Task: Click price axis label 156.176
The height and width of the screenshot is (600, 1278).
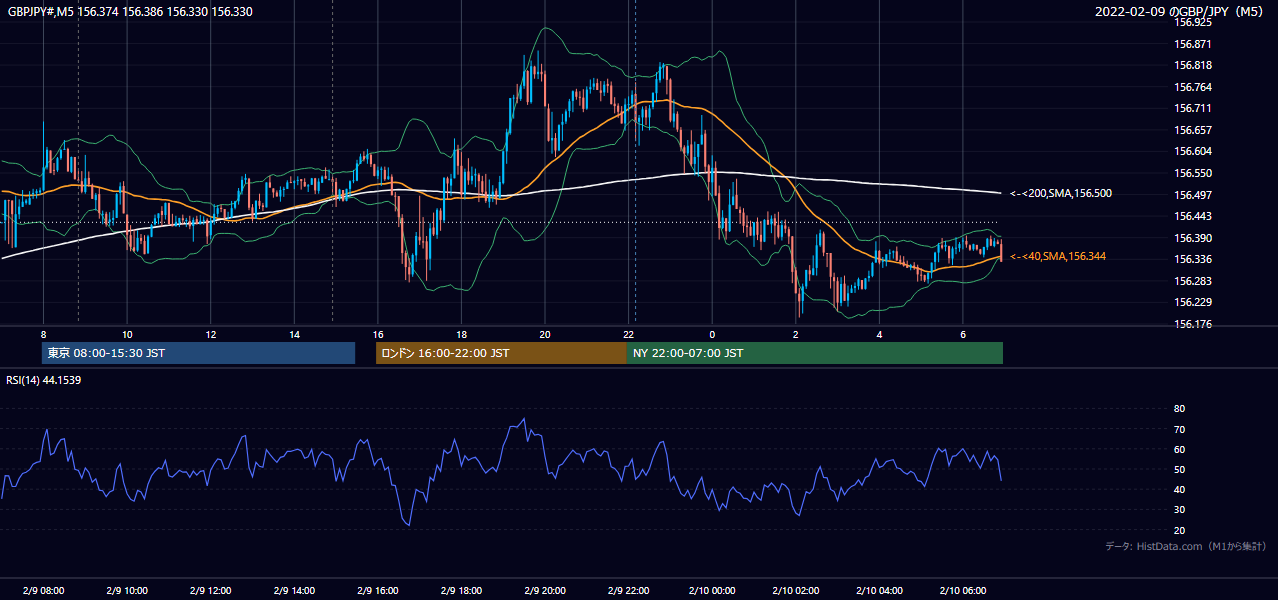Action: click(x=1193, y=324)
